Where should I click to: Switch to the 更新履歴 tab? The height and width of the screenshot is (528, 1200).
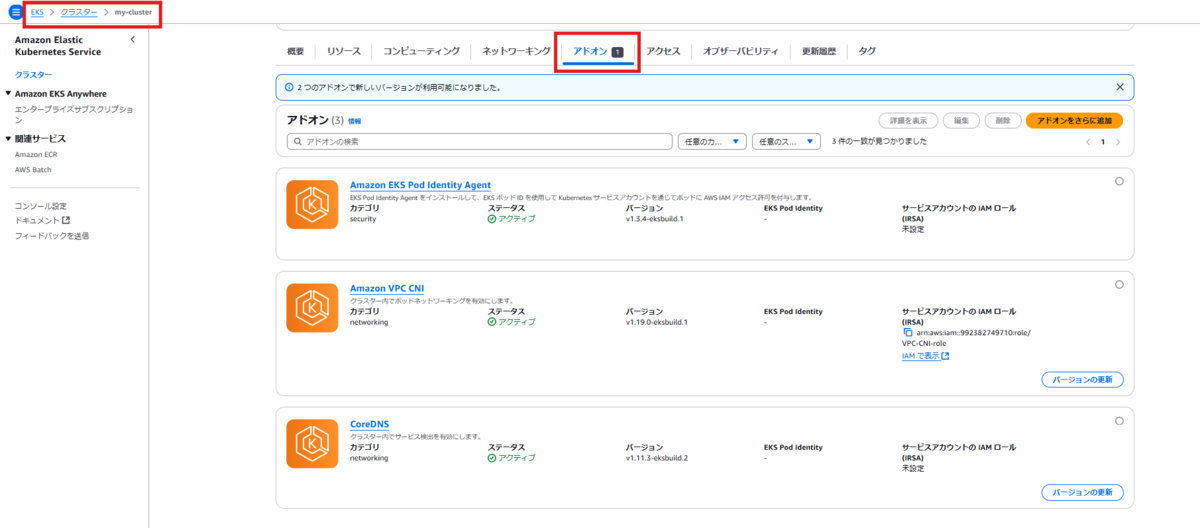click(818, 50)
